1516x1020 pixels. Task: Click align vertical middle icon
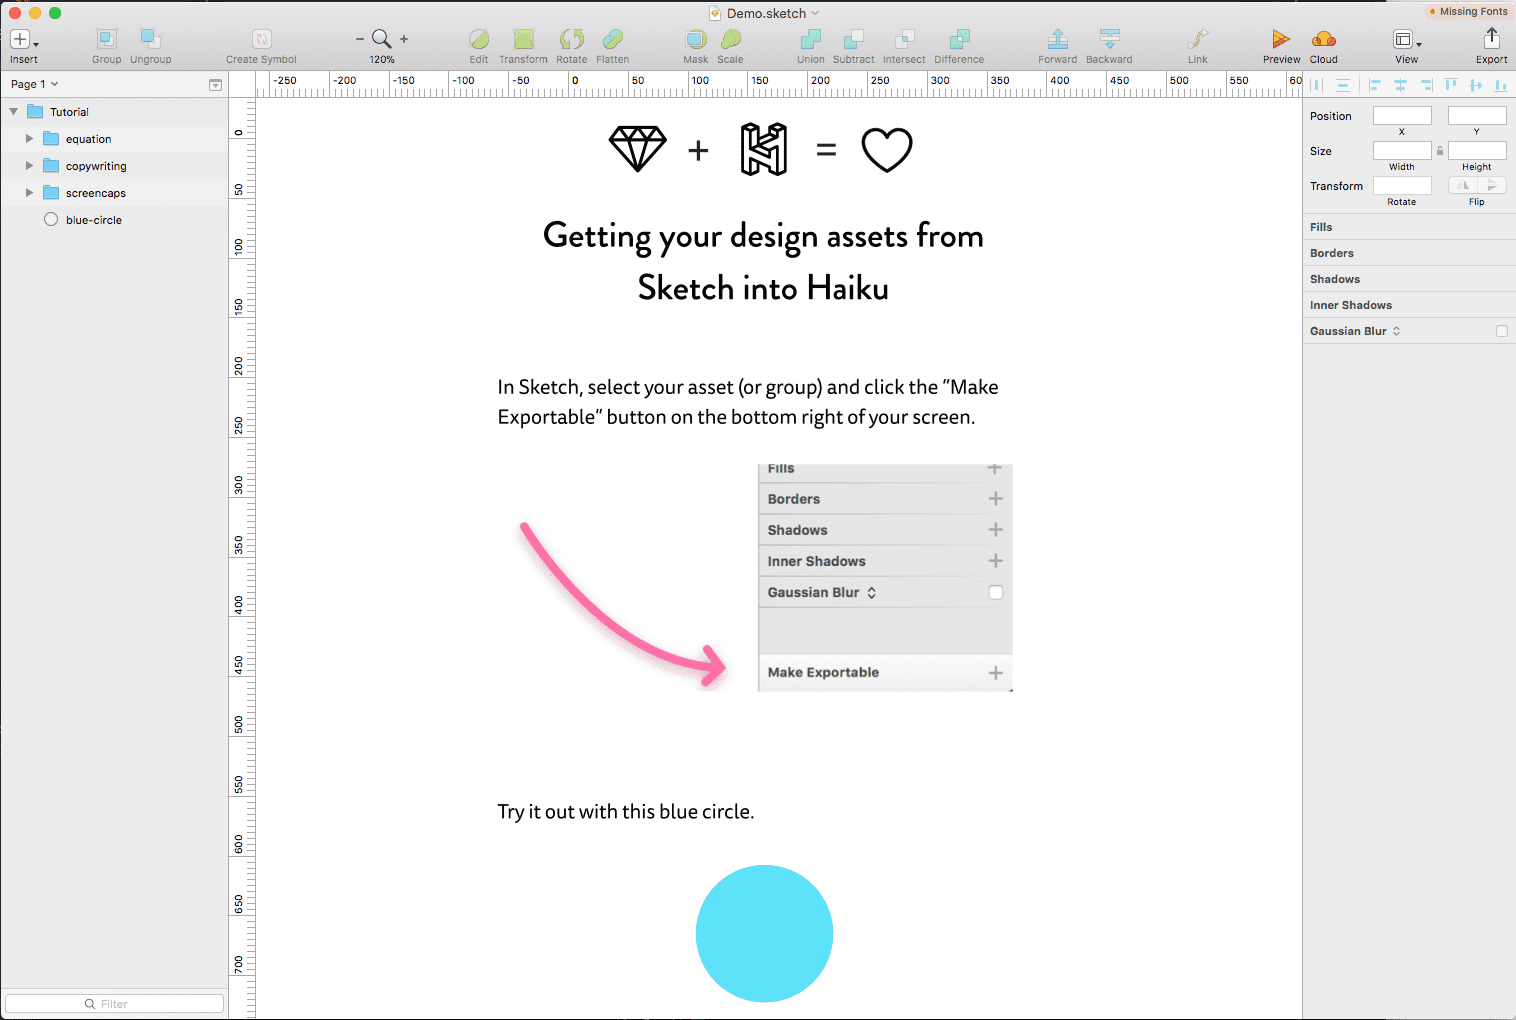(1476, 85)
